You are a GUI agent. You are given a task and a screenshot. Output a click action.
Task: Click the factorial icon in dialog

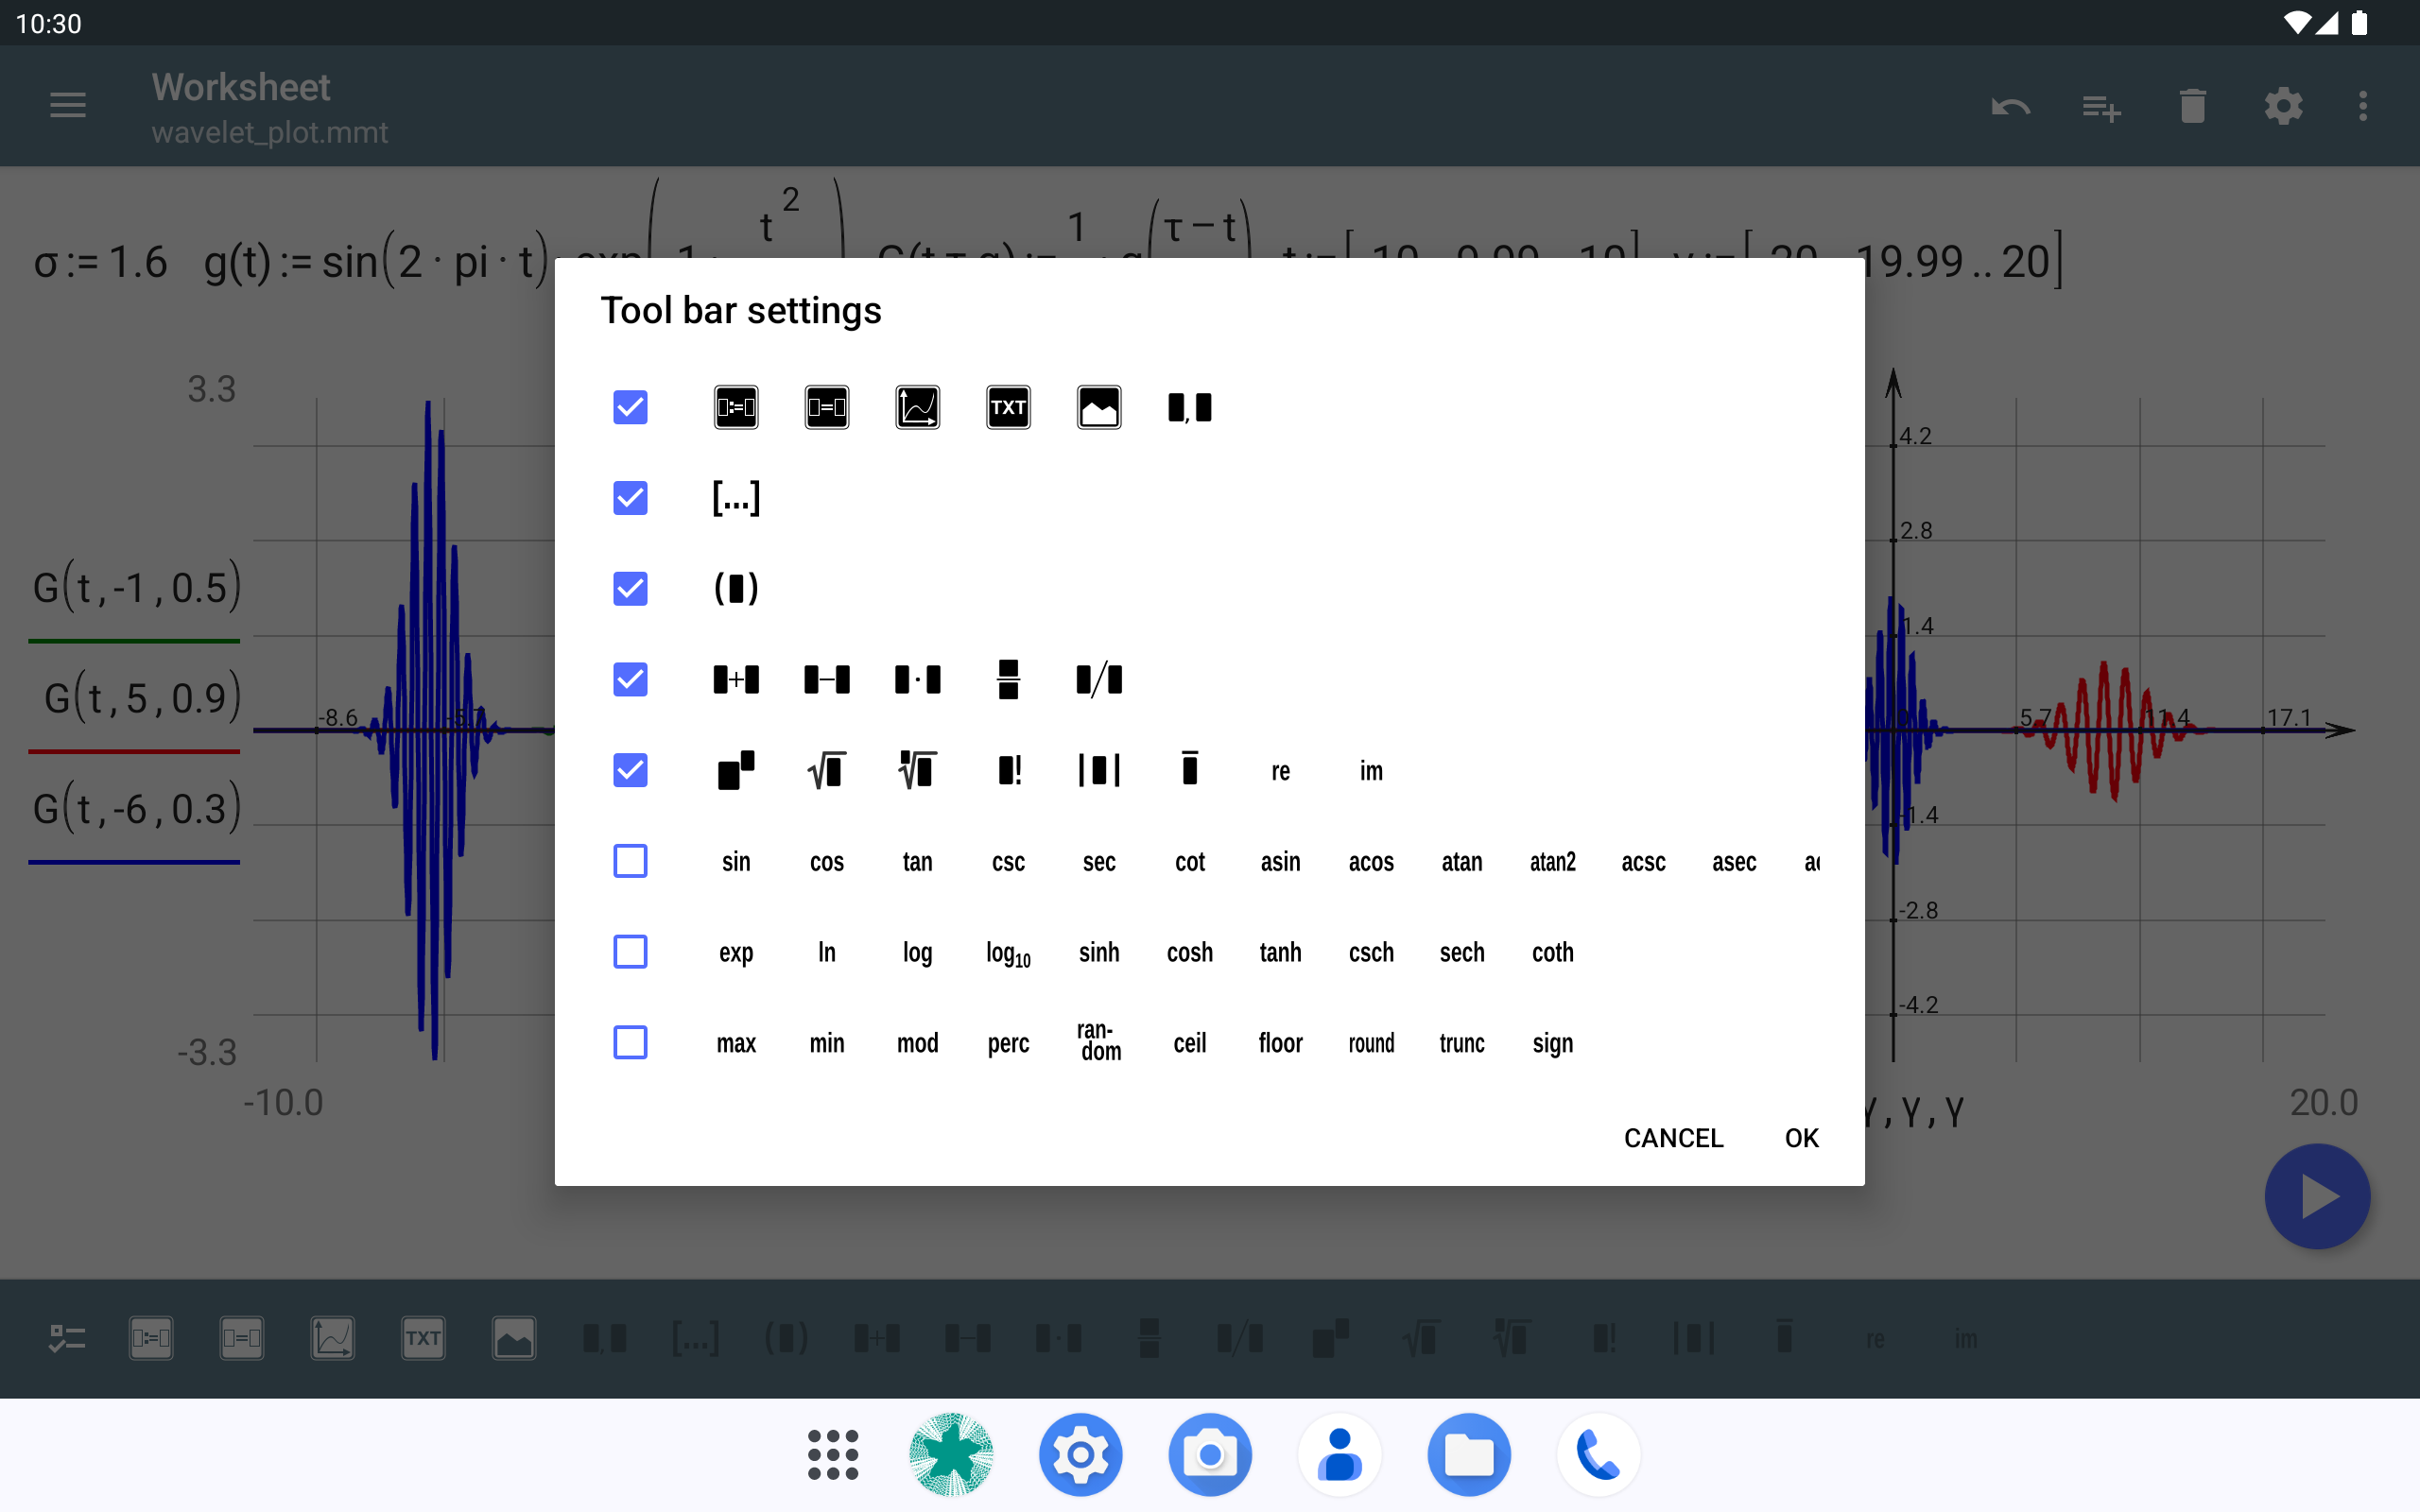tap(1008, 771)
